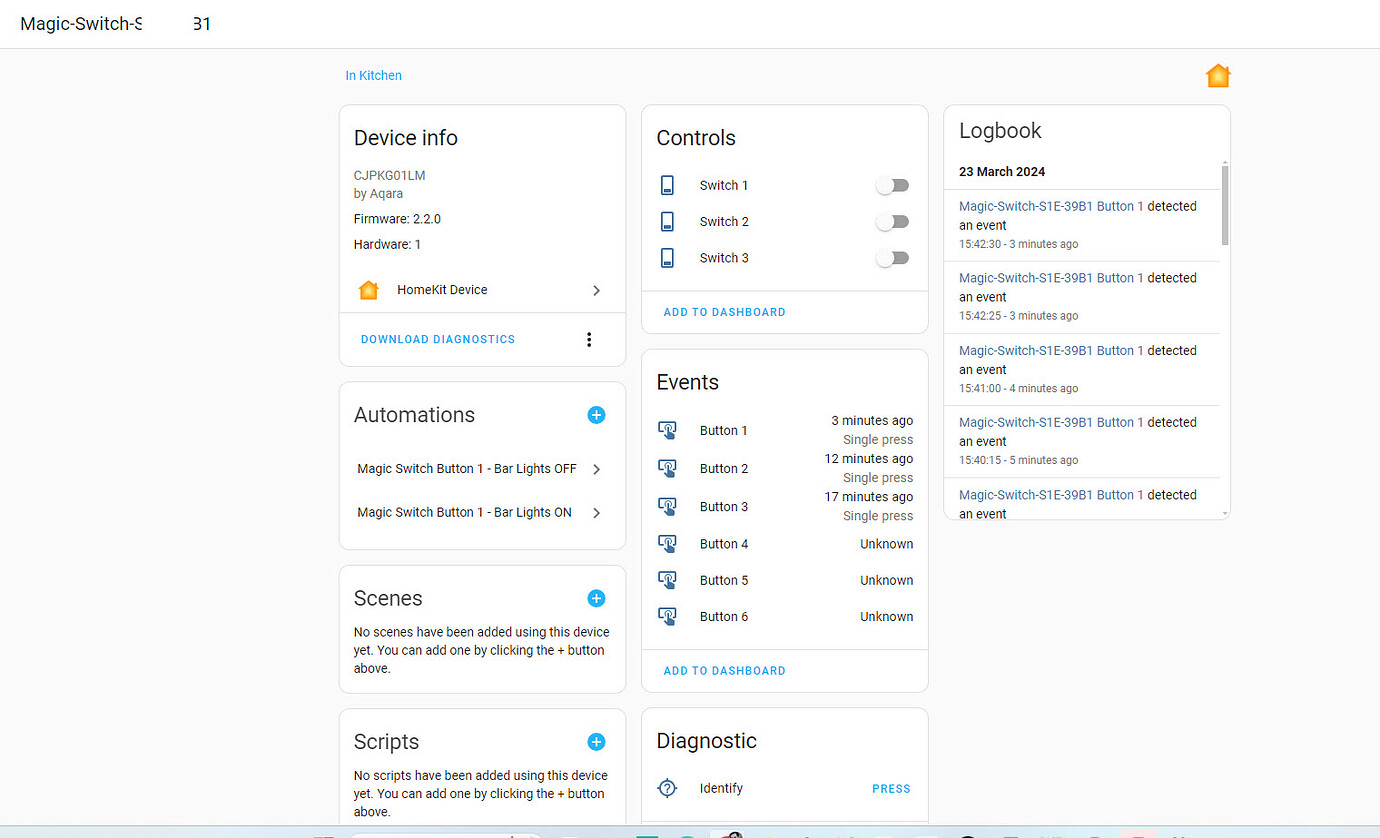
Task: Click Download Diagnostics
Action: click(x=437, y=339)
